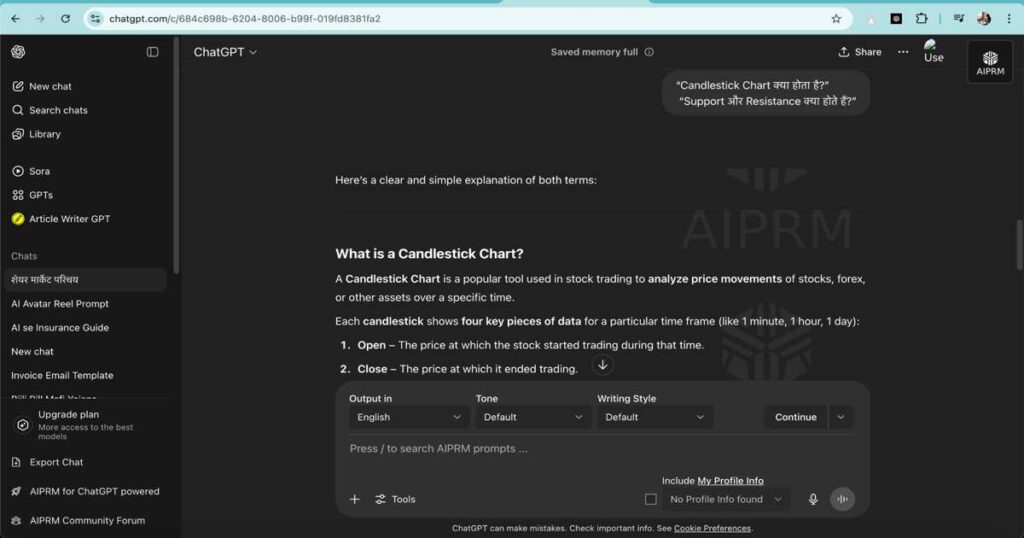1024x538 pixels.
Task: Click the New chat pencil icon
Action: pos(18,86)
